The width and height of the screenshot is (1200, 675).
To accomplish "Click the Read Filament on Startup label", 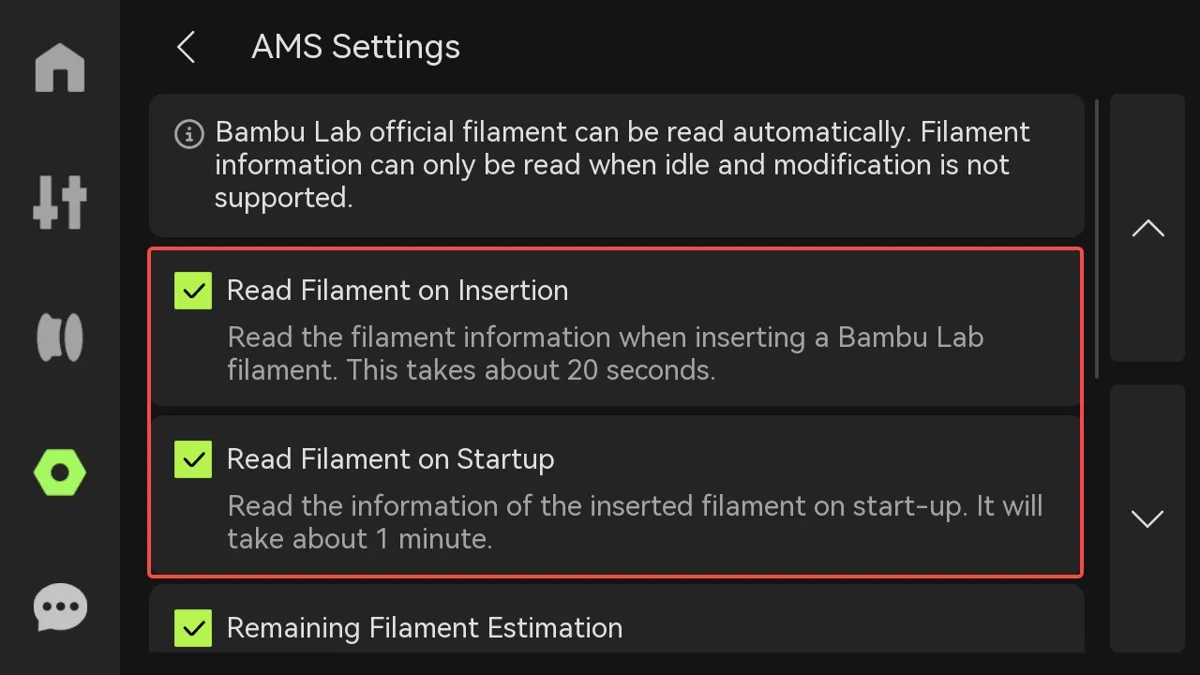I will 390,459.
